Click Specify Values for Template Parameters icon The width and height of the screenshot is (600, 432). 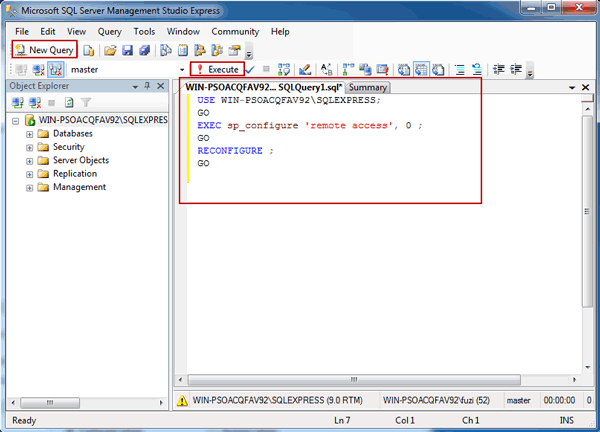[326, 70]
